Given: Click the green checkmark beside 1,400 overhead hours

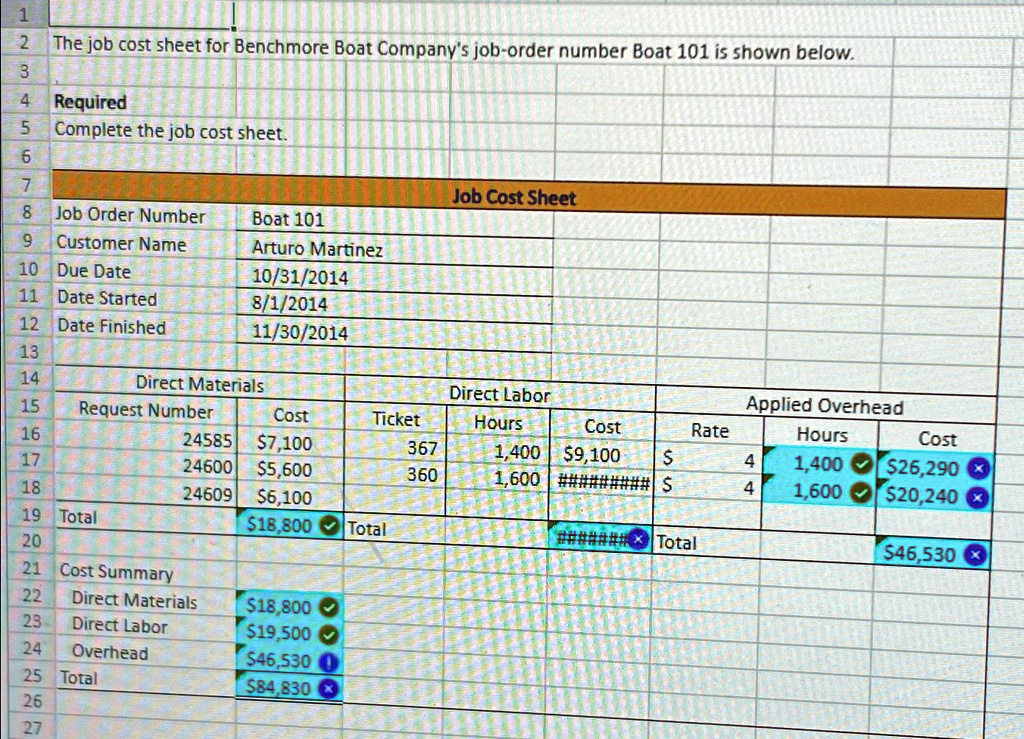Looking at the screenshot, I should coord(860,463).
